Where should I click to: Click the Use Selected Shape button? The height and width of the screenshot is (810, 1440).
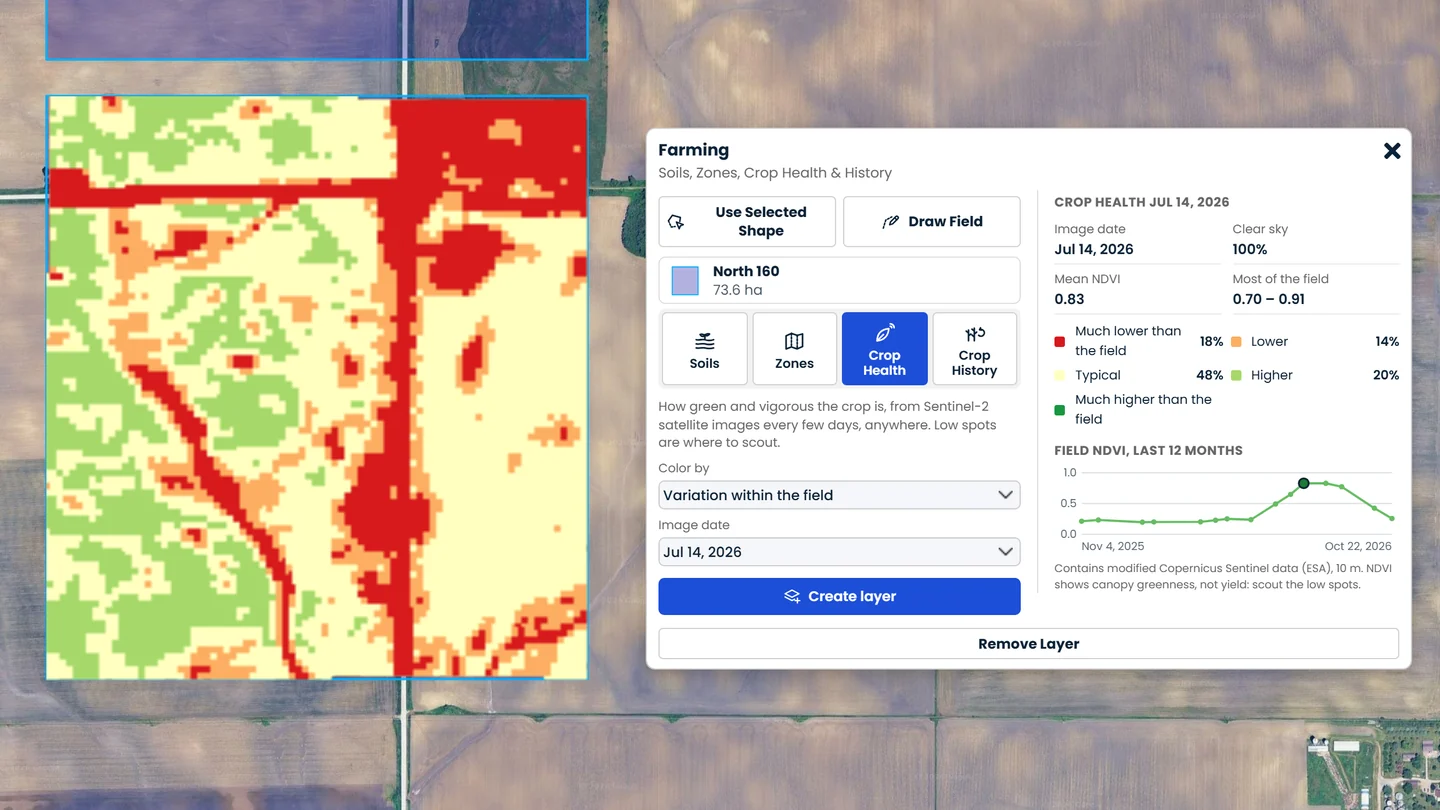(x=747, y=221)
